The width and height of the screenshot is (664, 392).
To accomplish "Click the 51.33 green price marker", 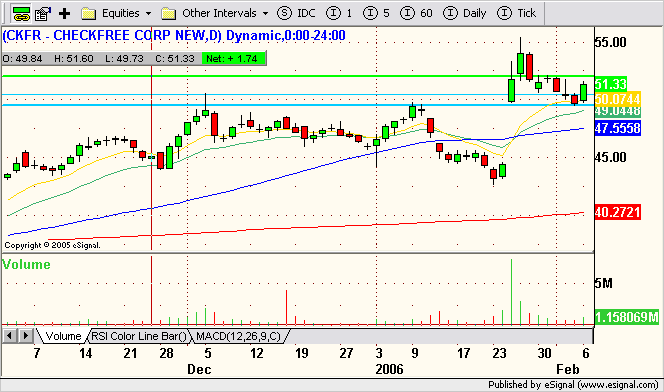I will pos(610,84).
